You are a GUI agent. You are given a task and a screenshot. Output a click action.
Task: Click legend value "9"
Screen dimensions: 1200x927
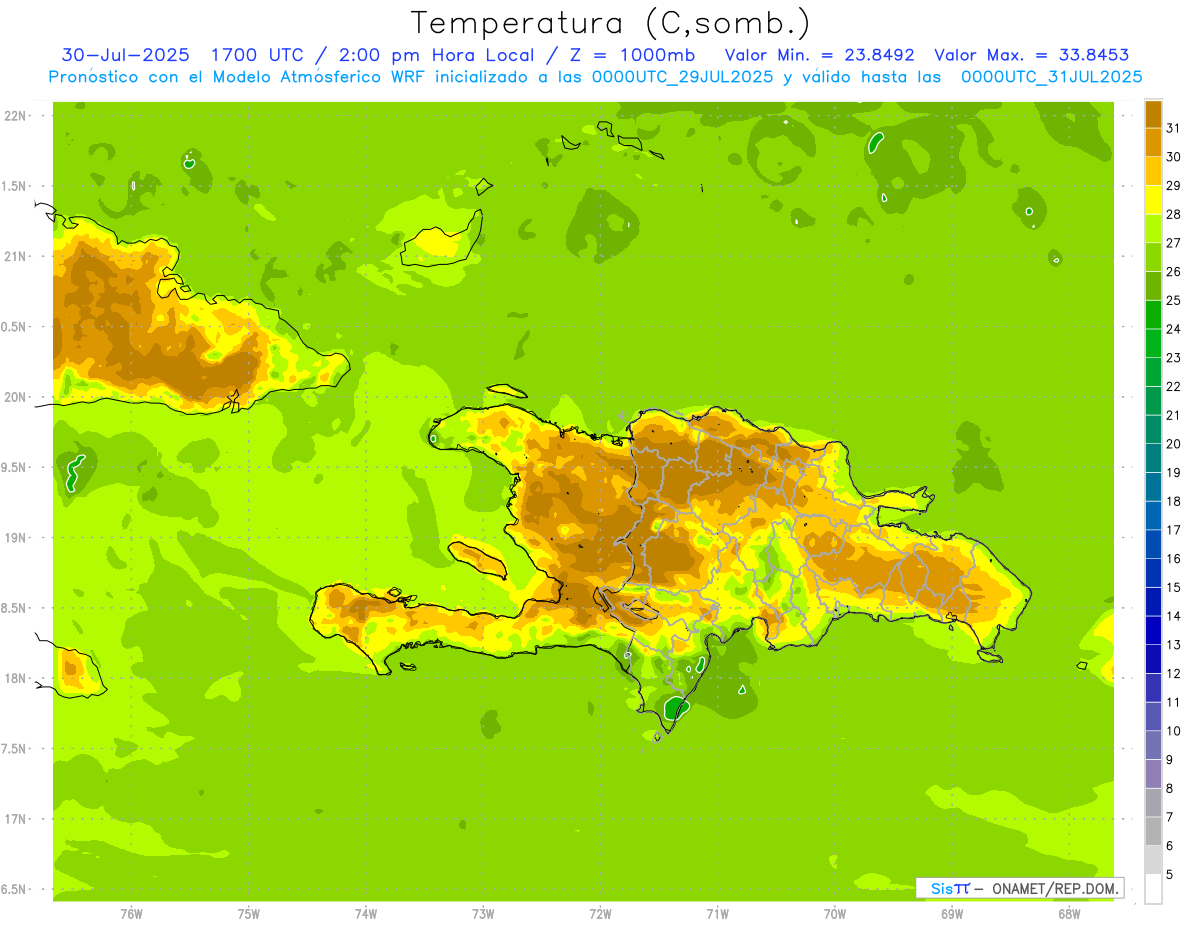[x=1170, y=759]
